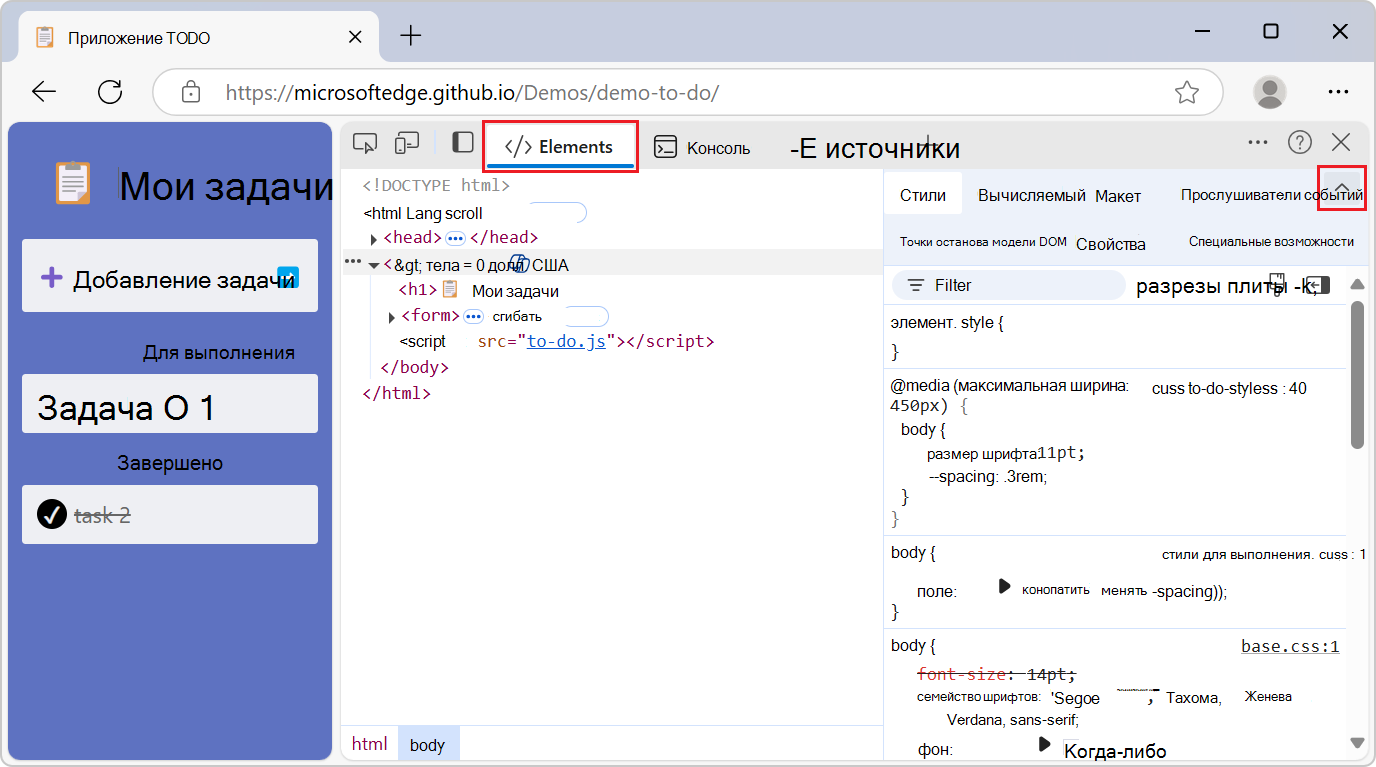Click the Добавление задачи field

click(x=170, y=276)
